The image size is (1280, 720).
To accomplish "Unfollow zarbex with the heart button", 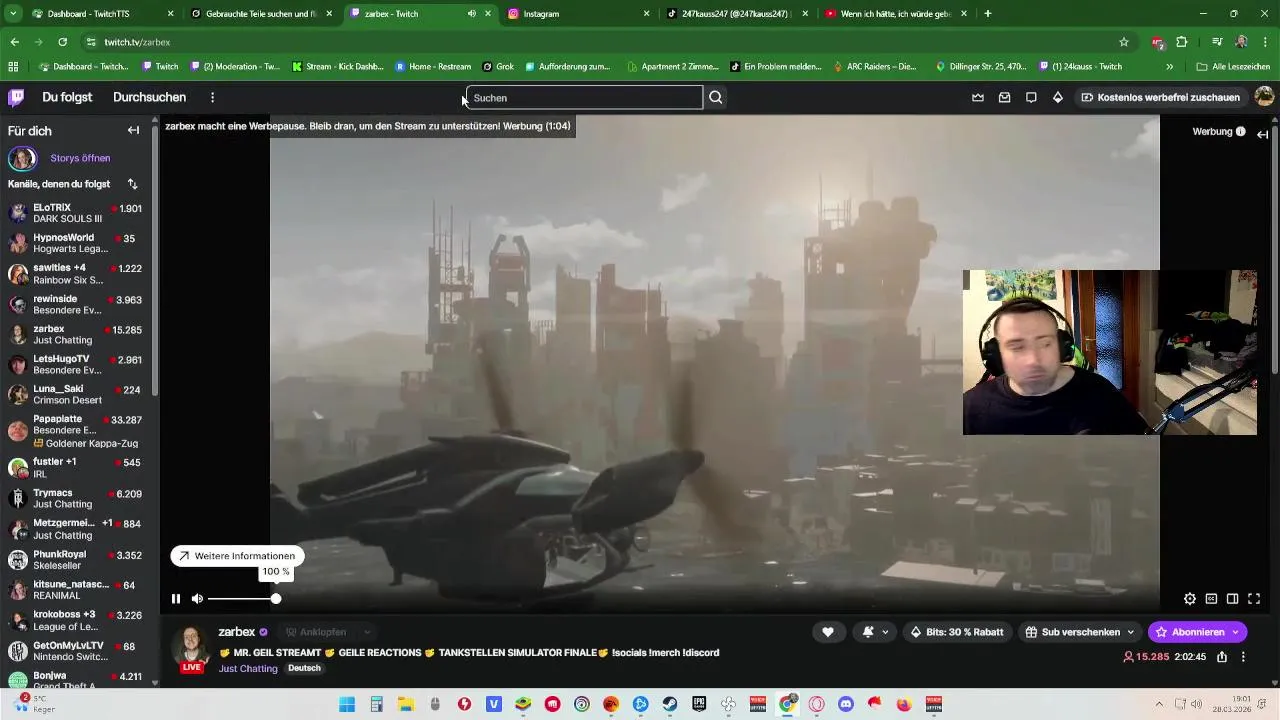I will pos(827,632).
